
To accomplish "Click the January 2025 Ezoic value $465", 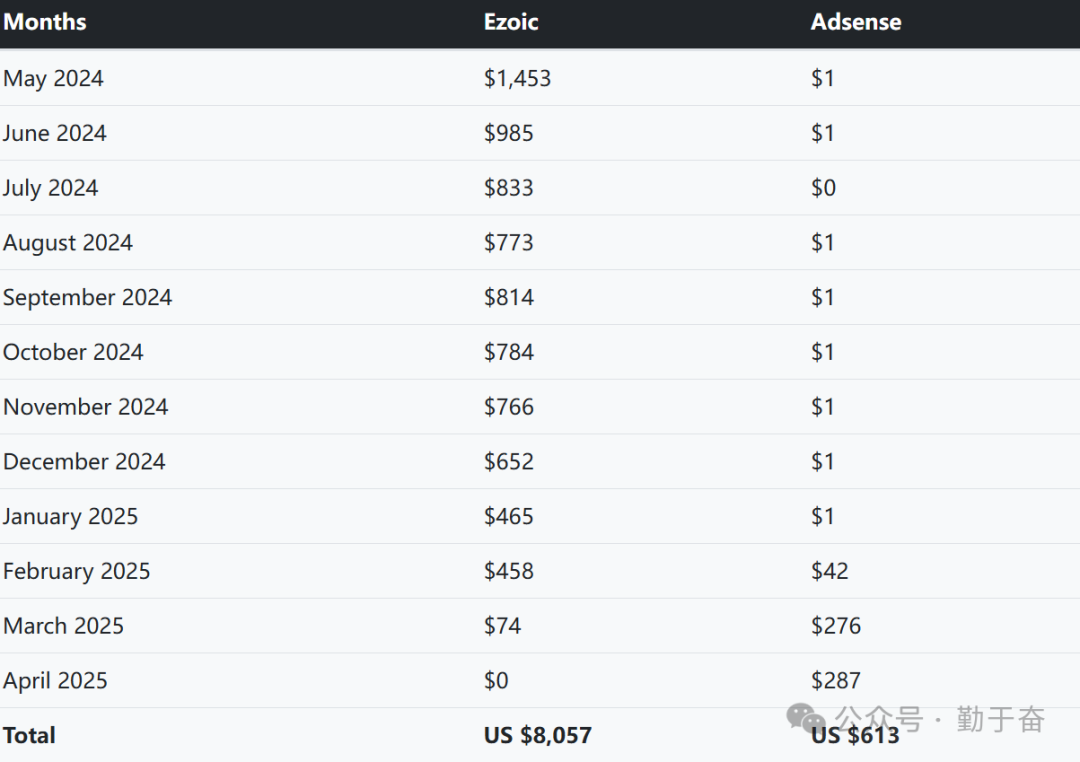I will (x=509, y=517).
